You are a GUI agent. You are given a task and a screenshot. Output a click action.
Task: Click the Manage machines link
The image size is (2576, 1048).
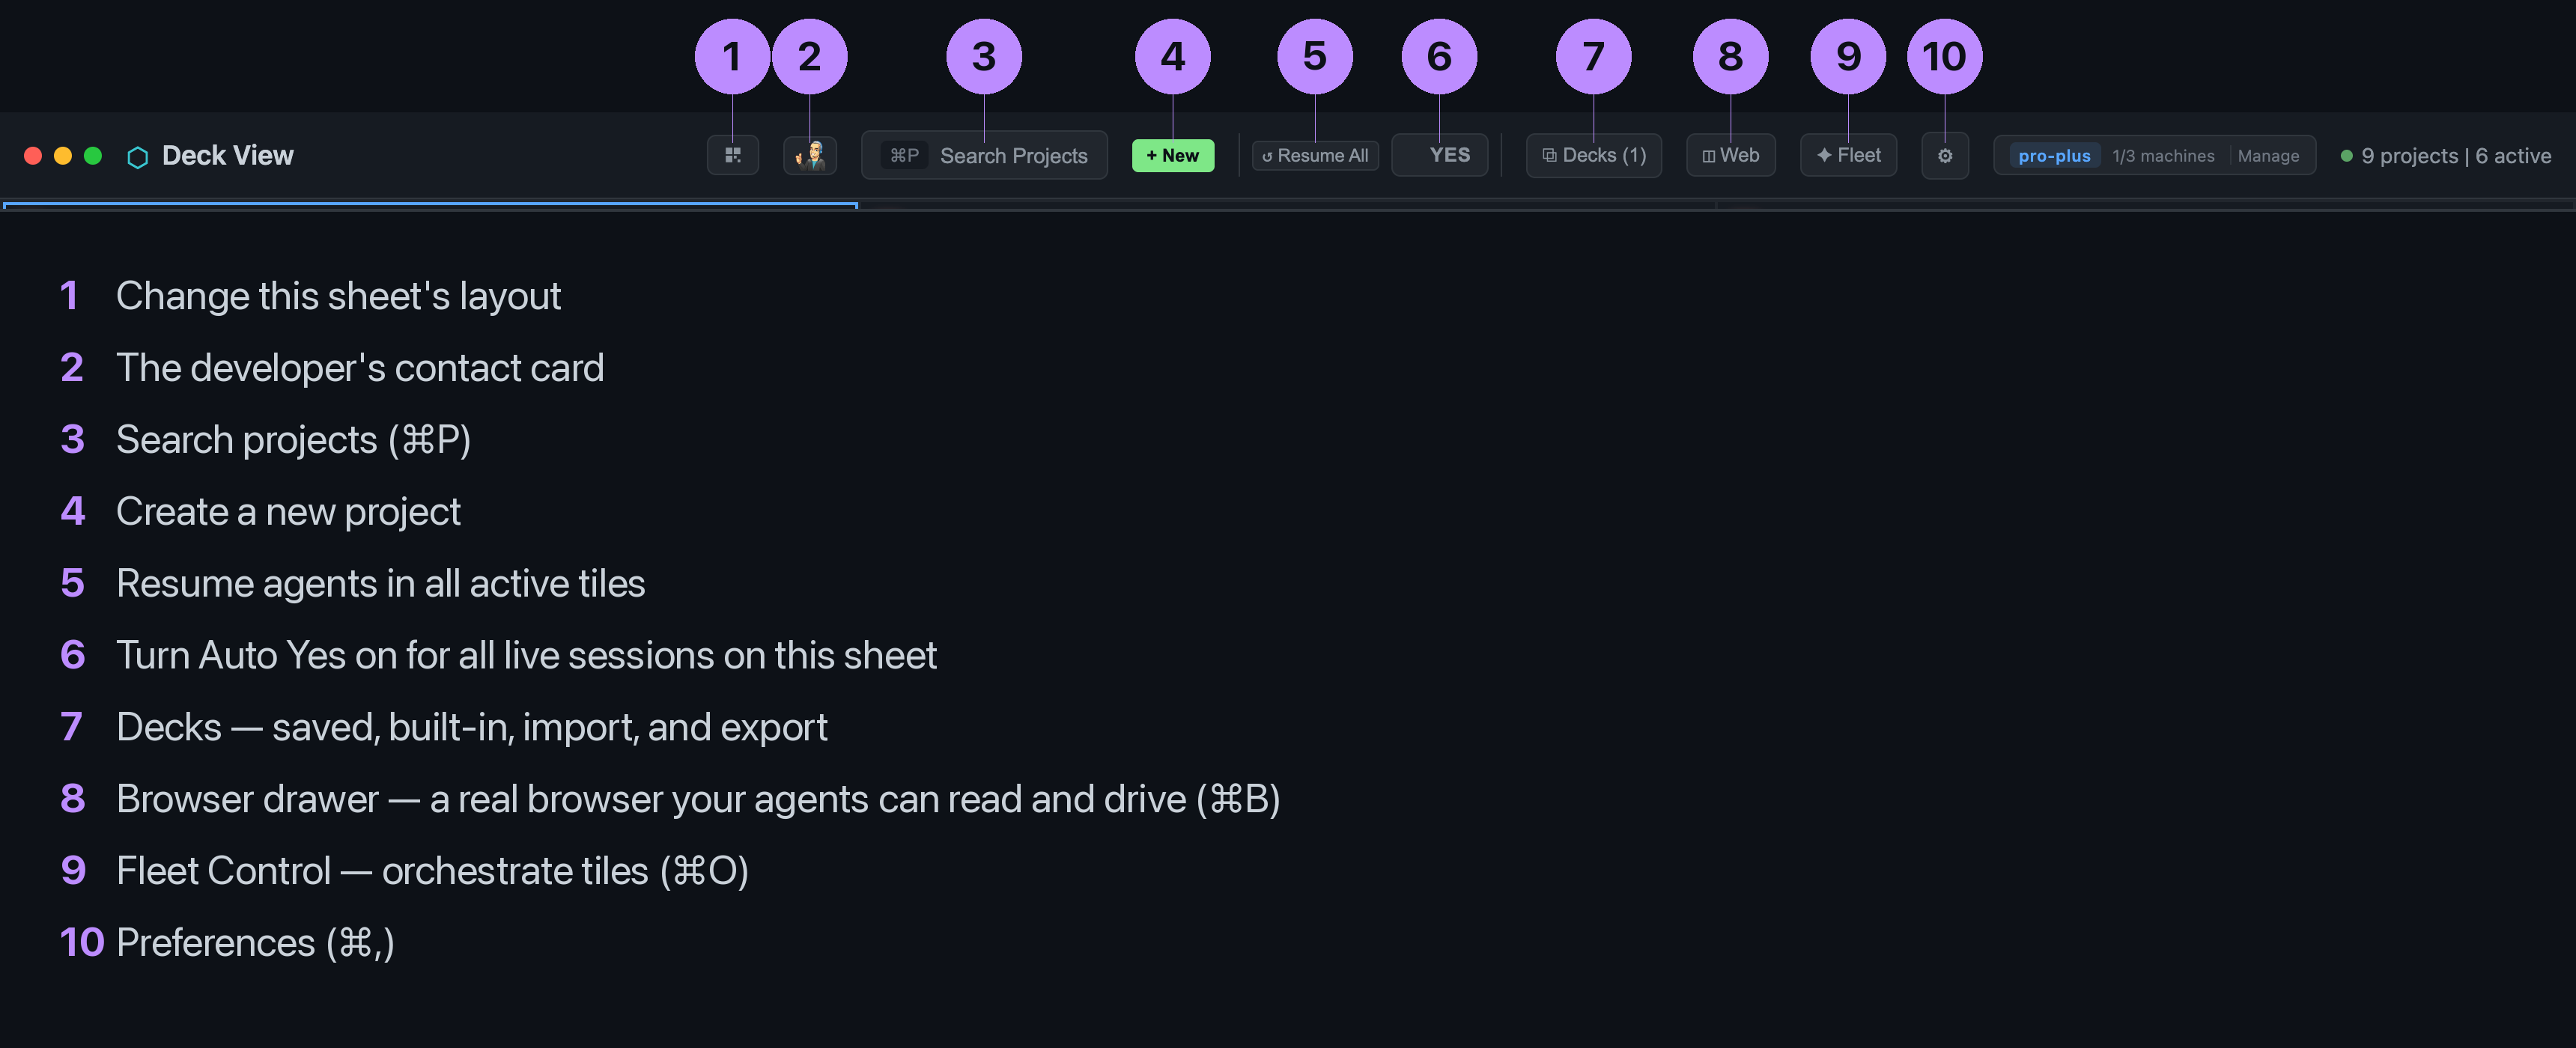pyautogui.click(x=2268, y=156)
